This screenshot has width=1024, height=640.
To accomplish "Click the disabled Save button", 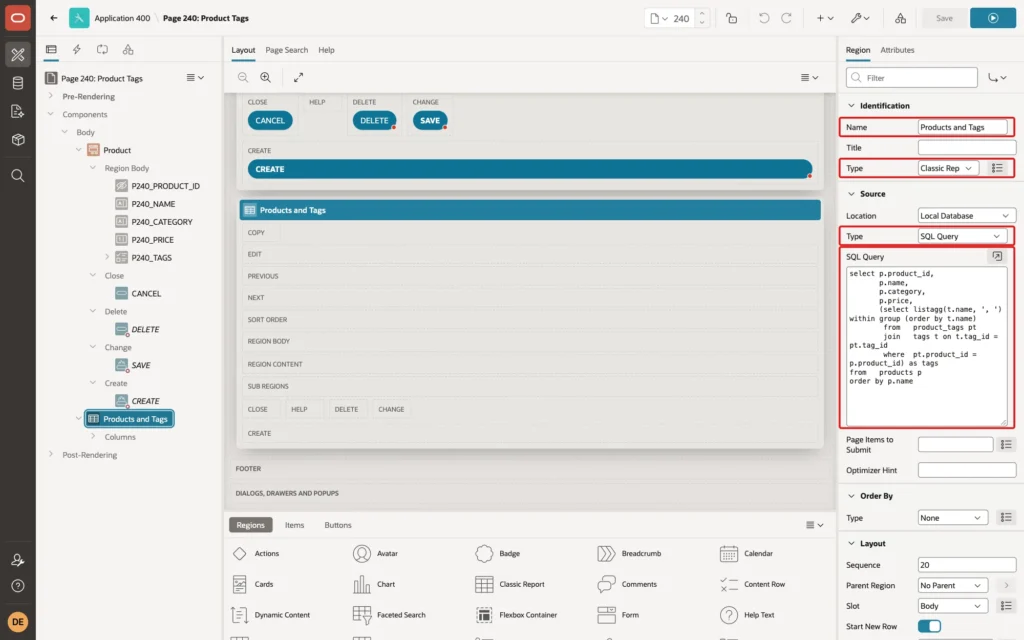I will [x=944, y=18].
